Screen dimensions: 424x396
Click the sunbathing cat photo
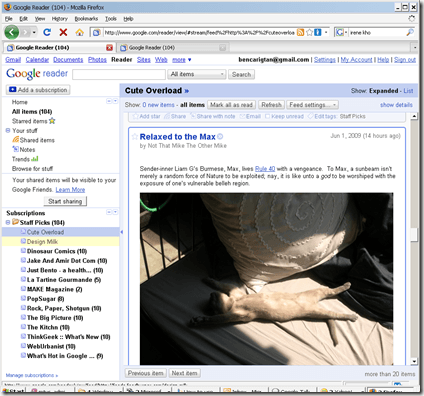pos(266,279)
